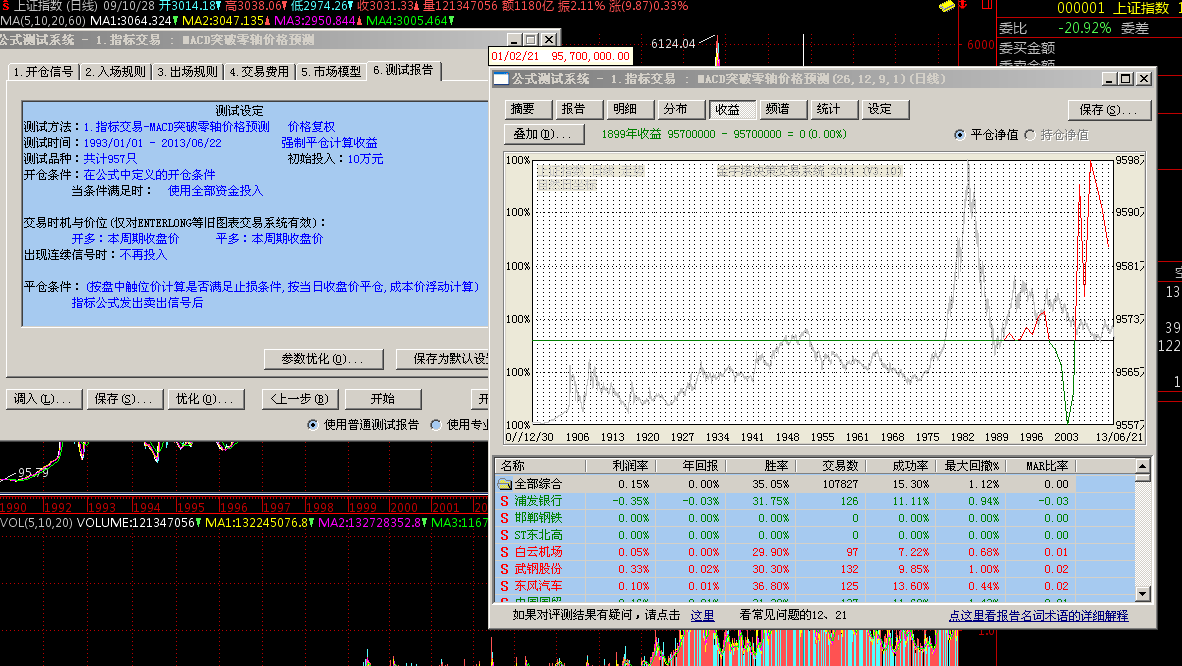Open the 全部综合 folder row icon
Viewport: 1182px width, 666px height.
click(x=505, y=484)
